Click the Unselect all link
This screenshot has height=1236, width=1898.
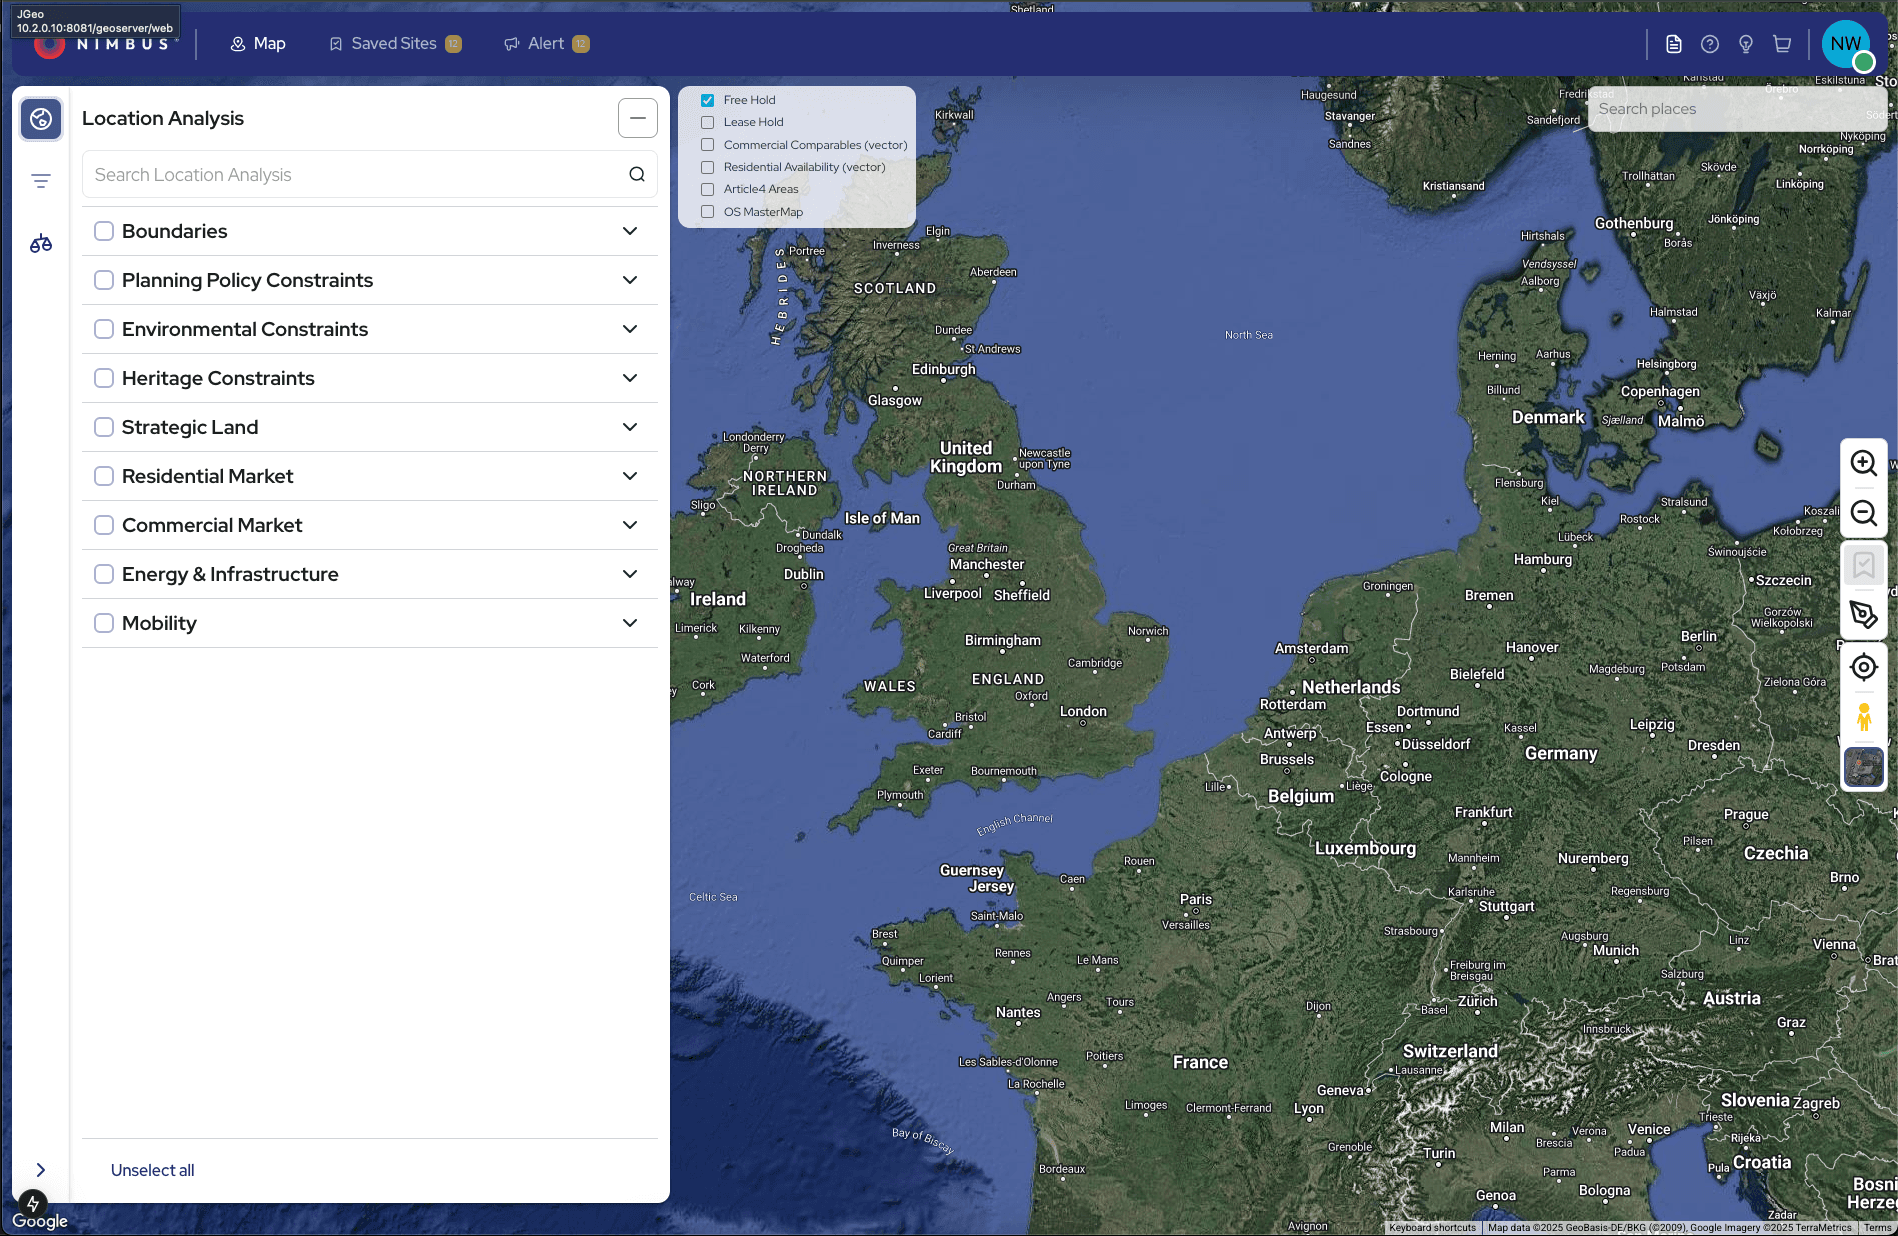(152, 1170)
